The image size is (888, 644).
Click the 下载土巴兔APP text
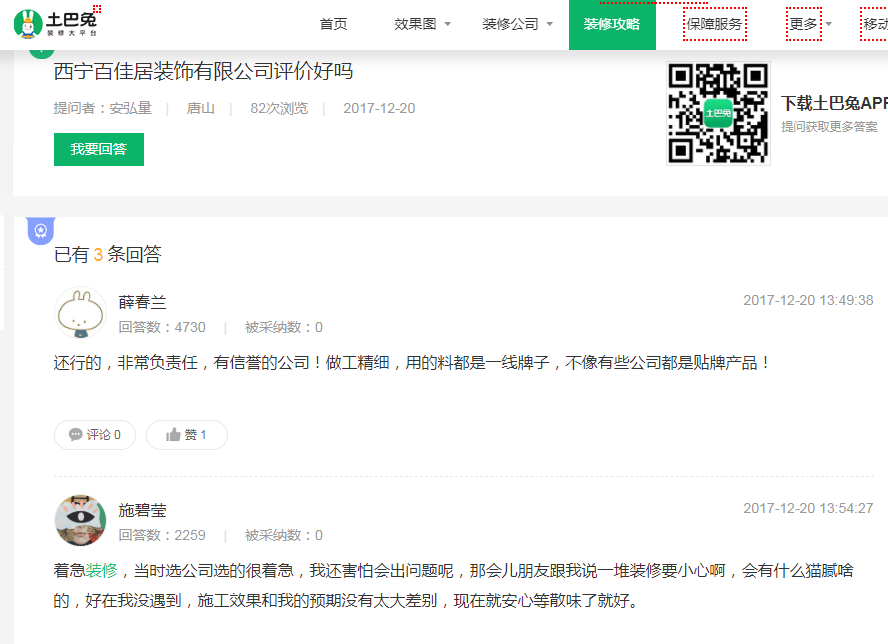click(x=834, y=103)
